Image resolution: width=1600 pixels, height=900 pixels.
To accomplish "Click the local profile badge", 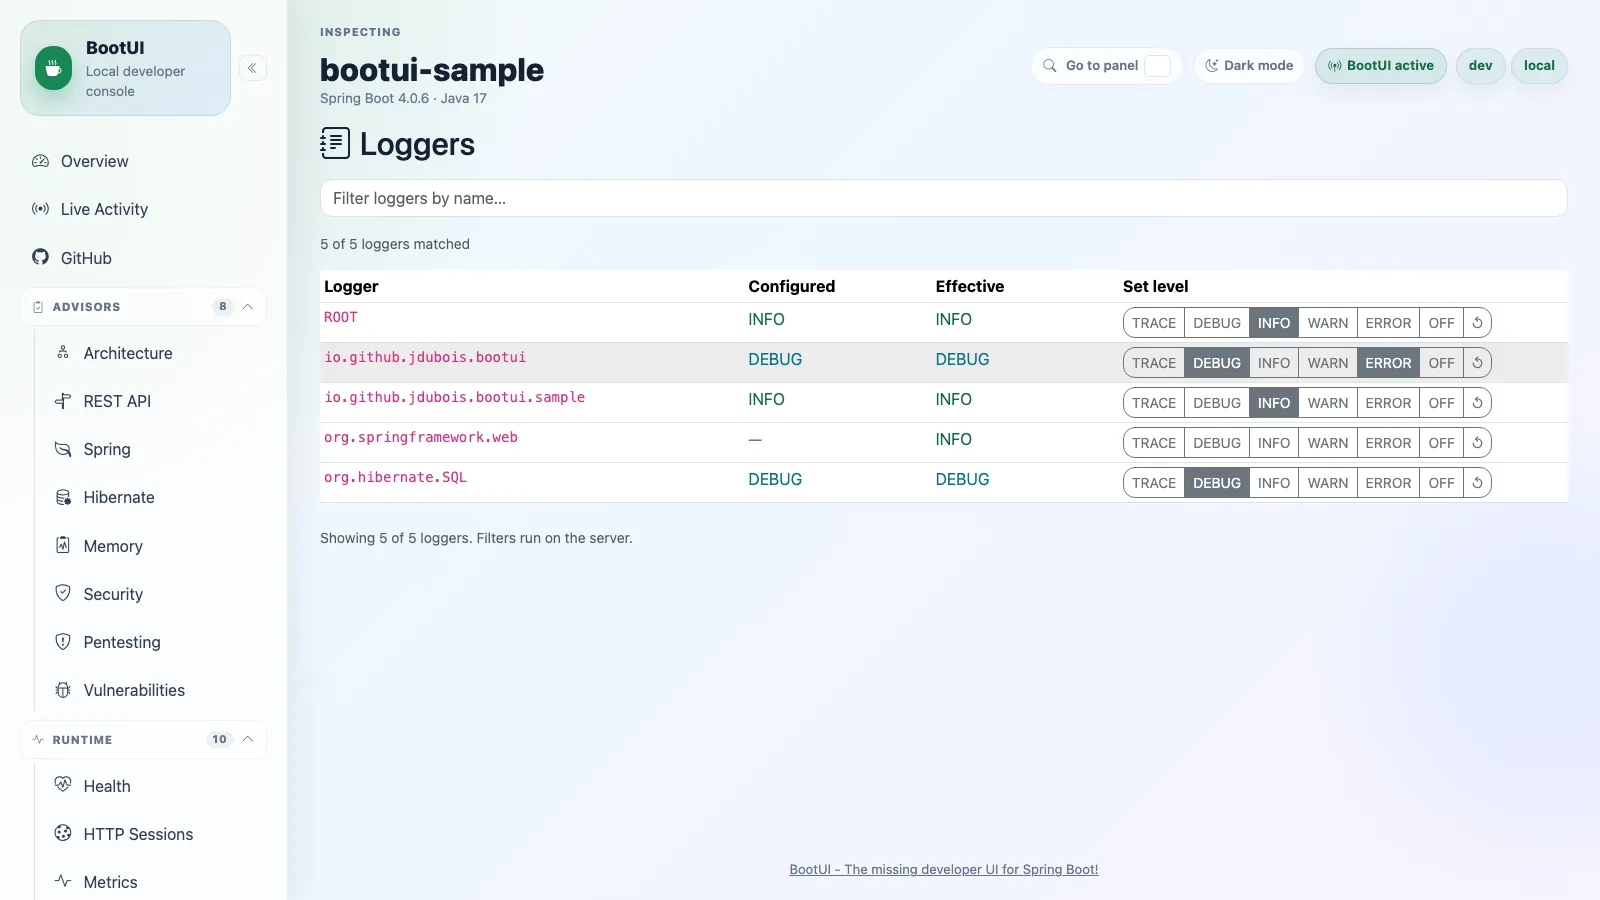I will [x=1539, y=66].
